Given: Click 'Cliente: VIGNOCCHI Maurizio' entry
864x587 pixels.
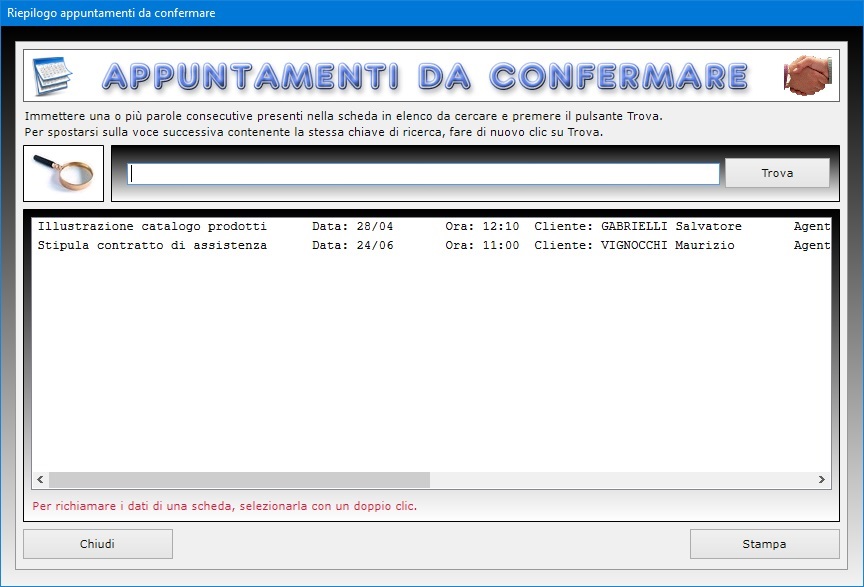Looking at the screenshot, I should 634,245.
